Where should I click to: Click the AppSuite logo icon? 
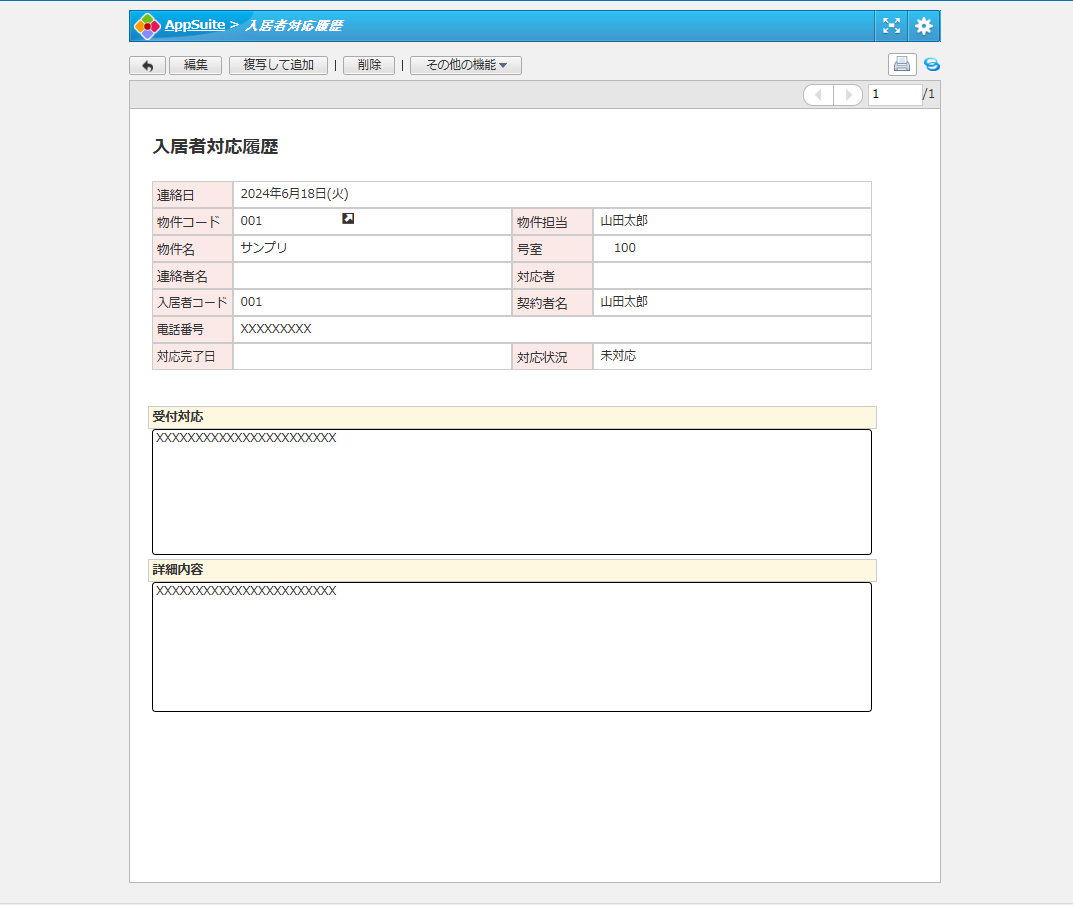pos(147,26)
